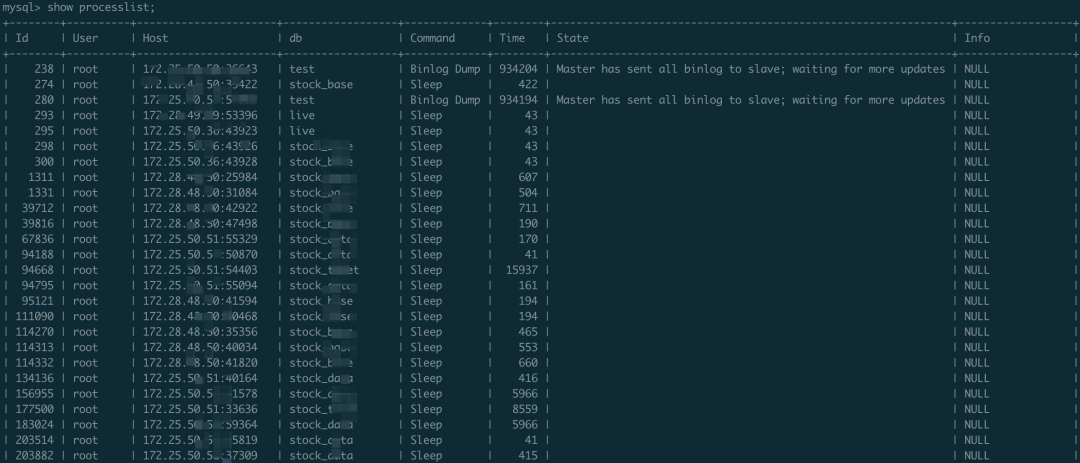Select the process Id 94668

tap(36, 270)
